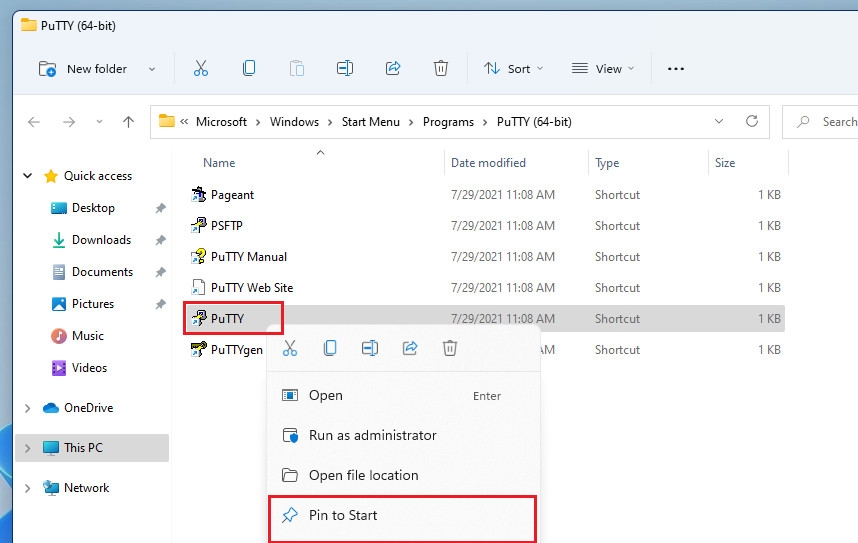The image size is (858, 543).
Task: Unpin Desktop using its pin icon
Action: pos(160,208)
